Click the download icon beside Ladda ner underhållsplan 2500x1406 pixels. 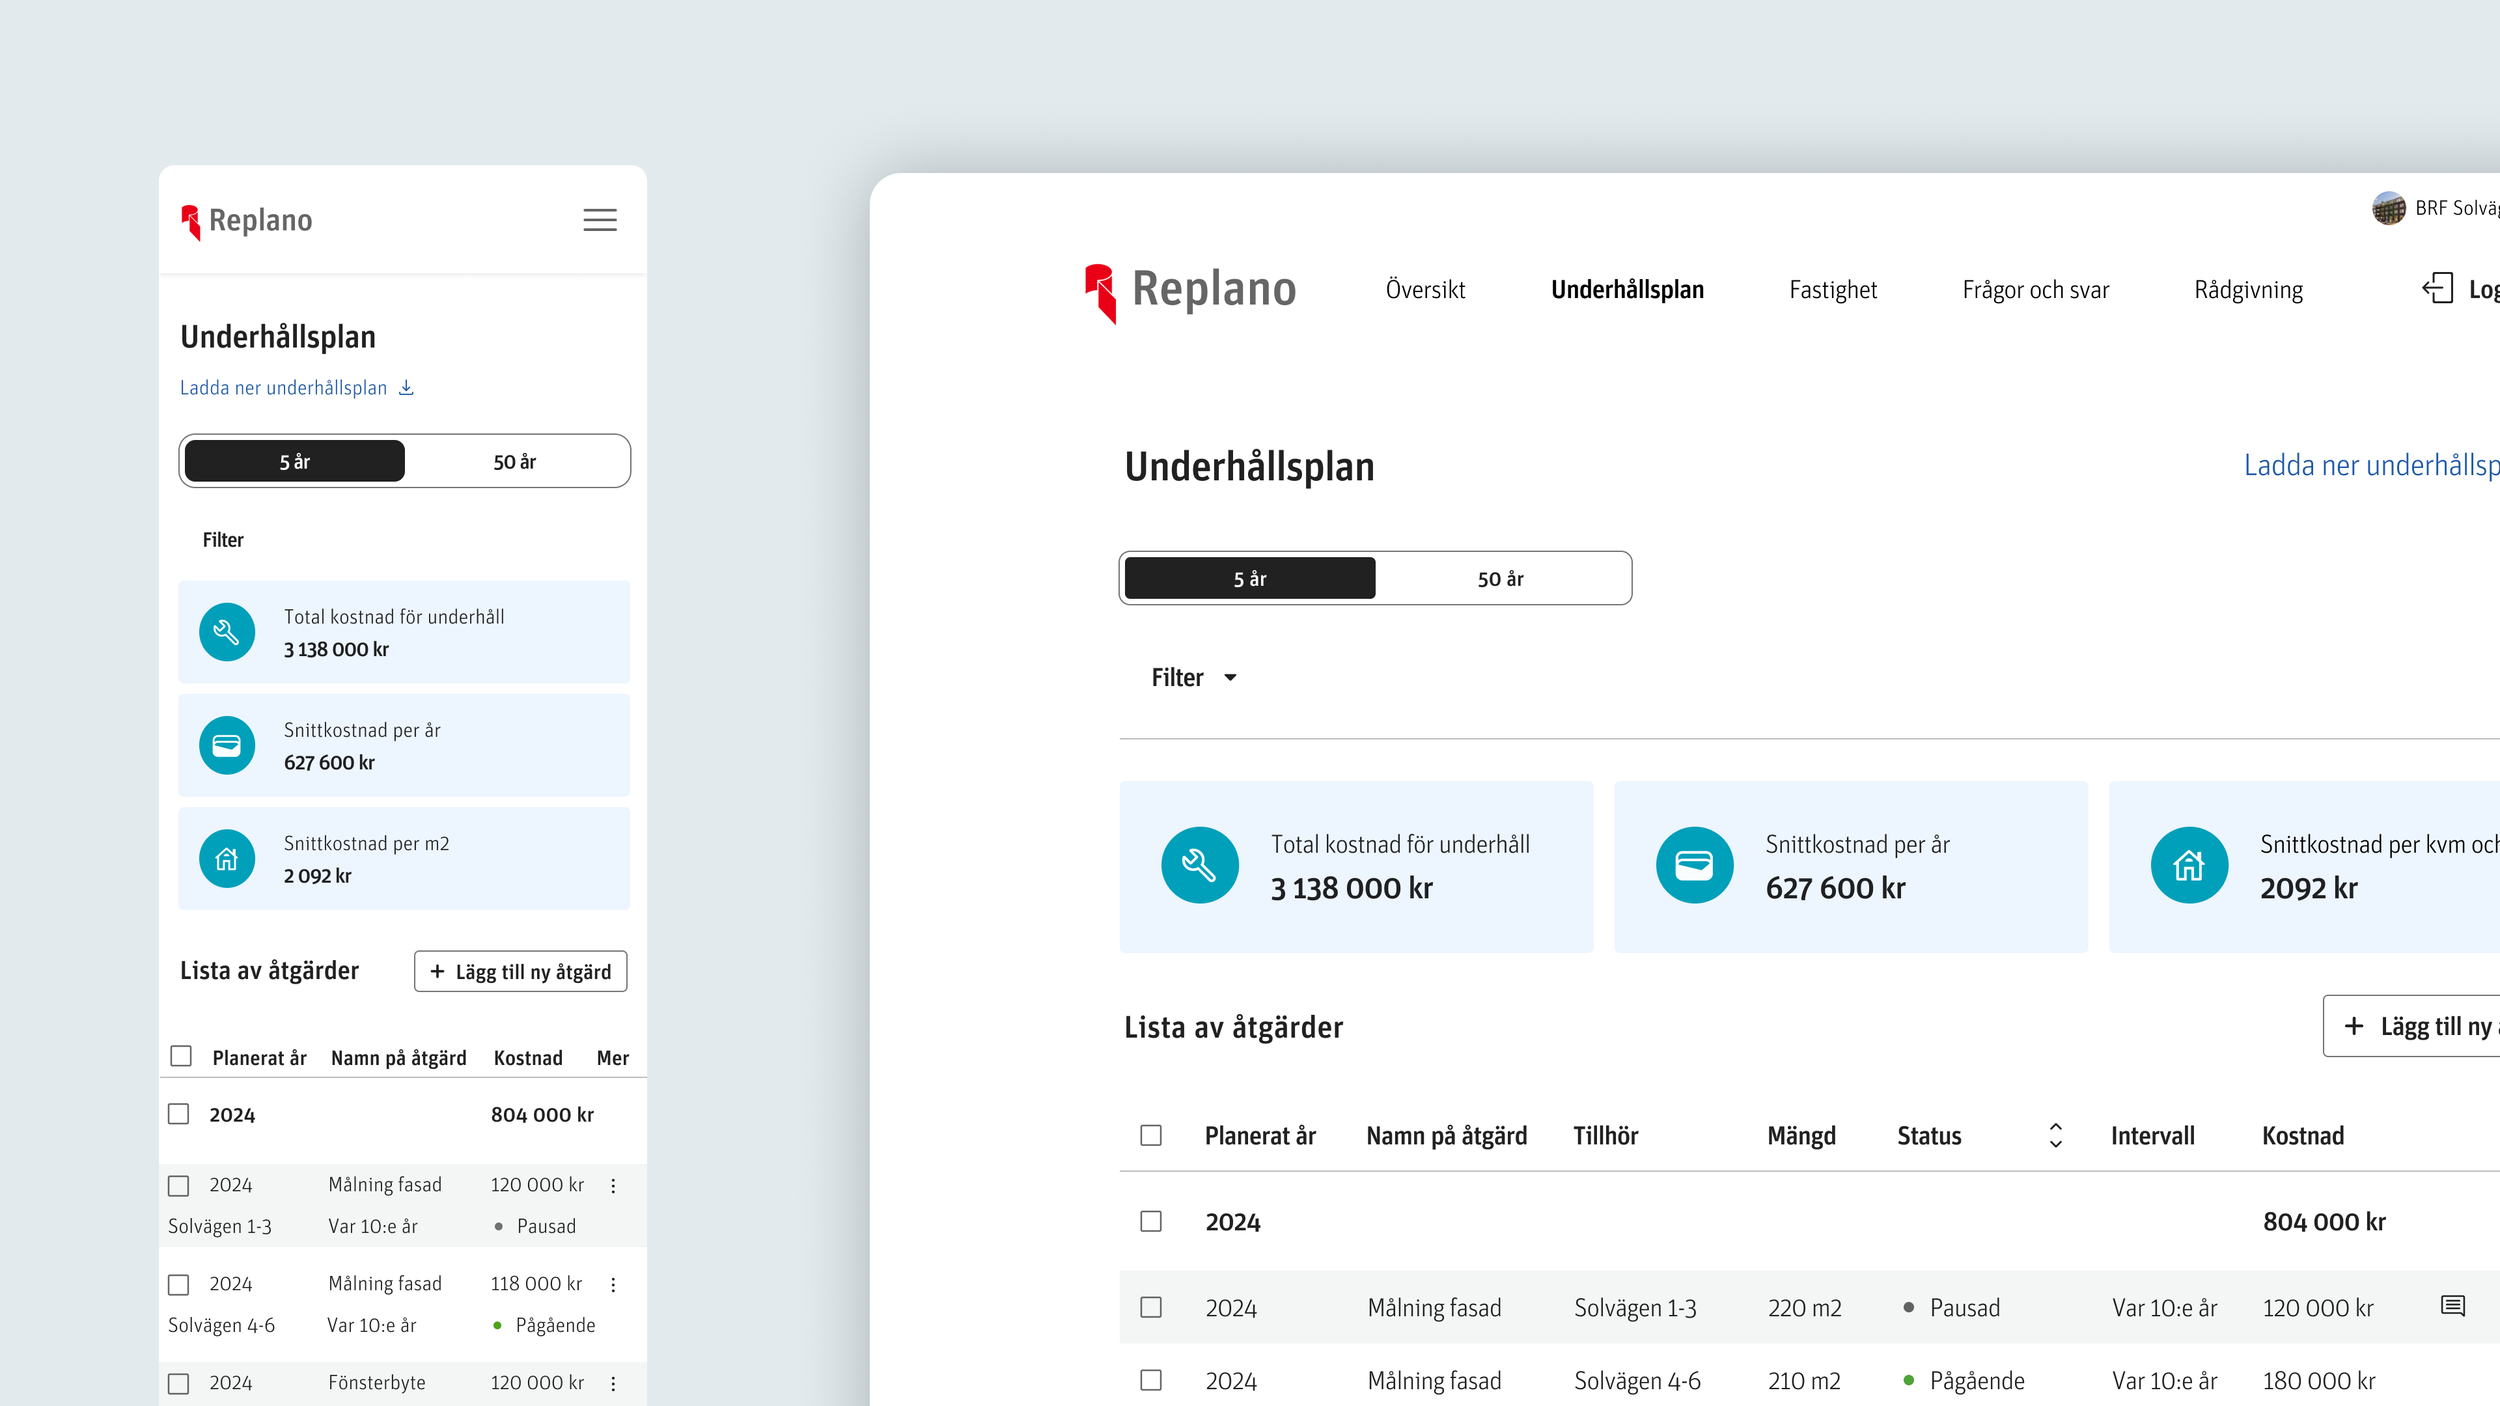pyautogui.click(x=406, y=388)
